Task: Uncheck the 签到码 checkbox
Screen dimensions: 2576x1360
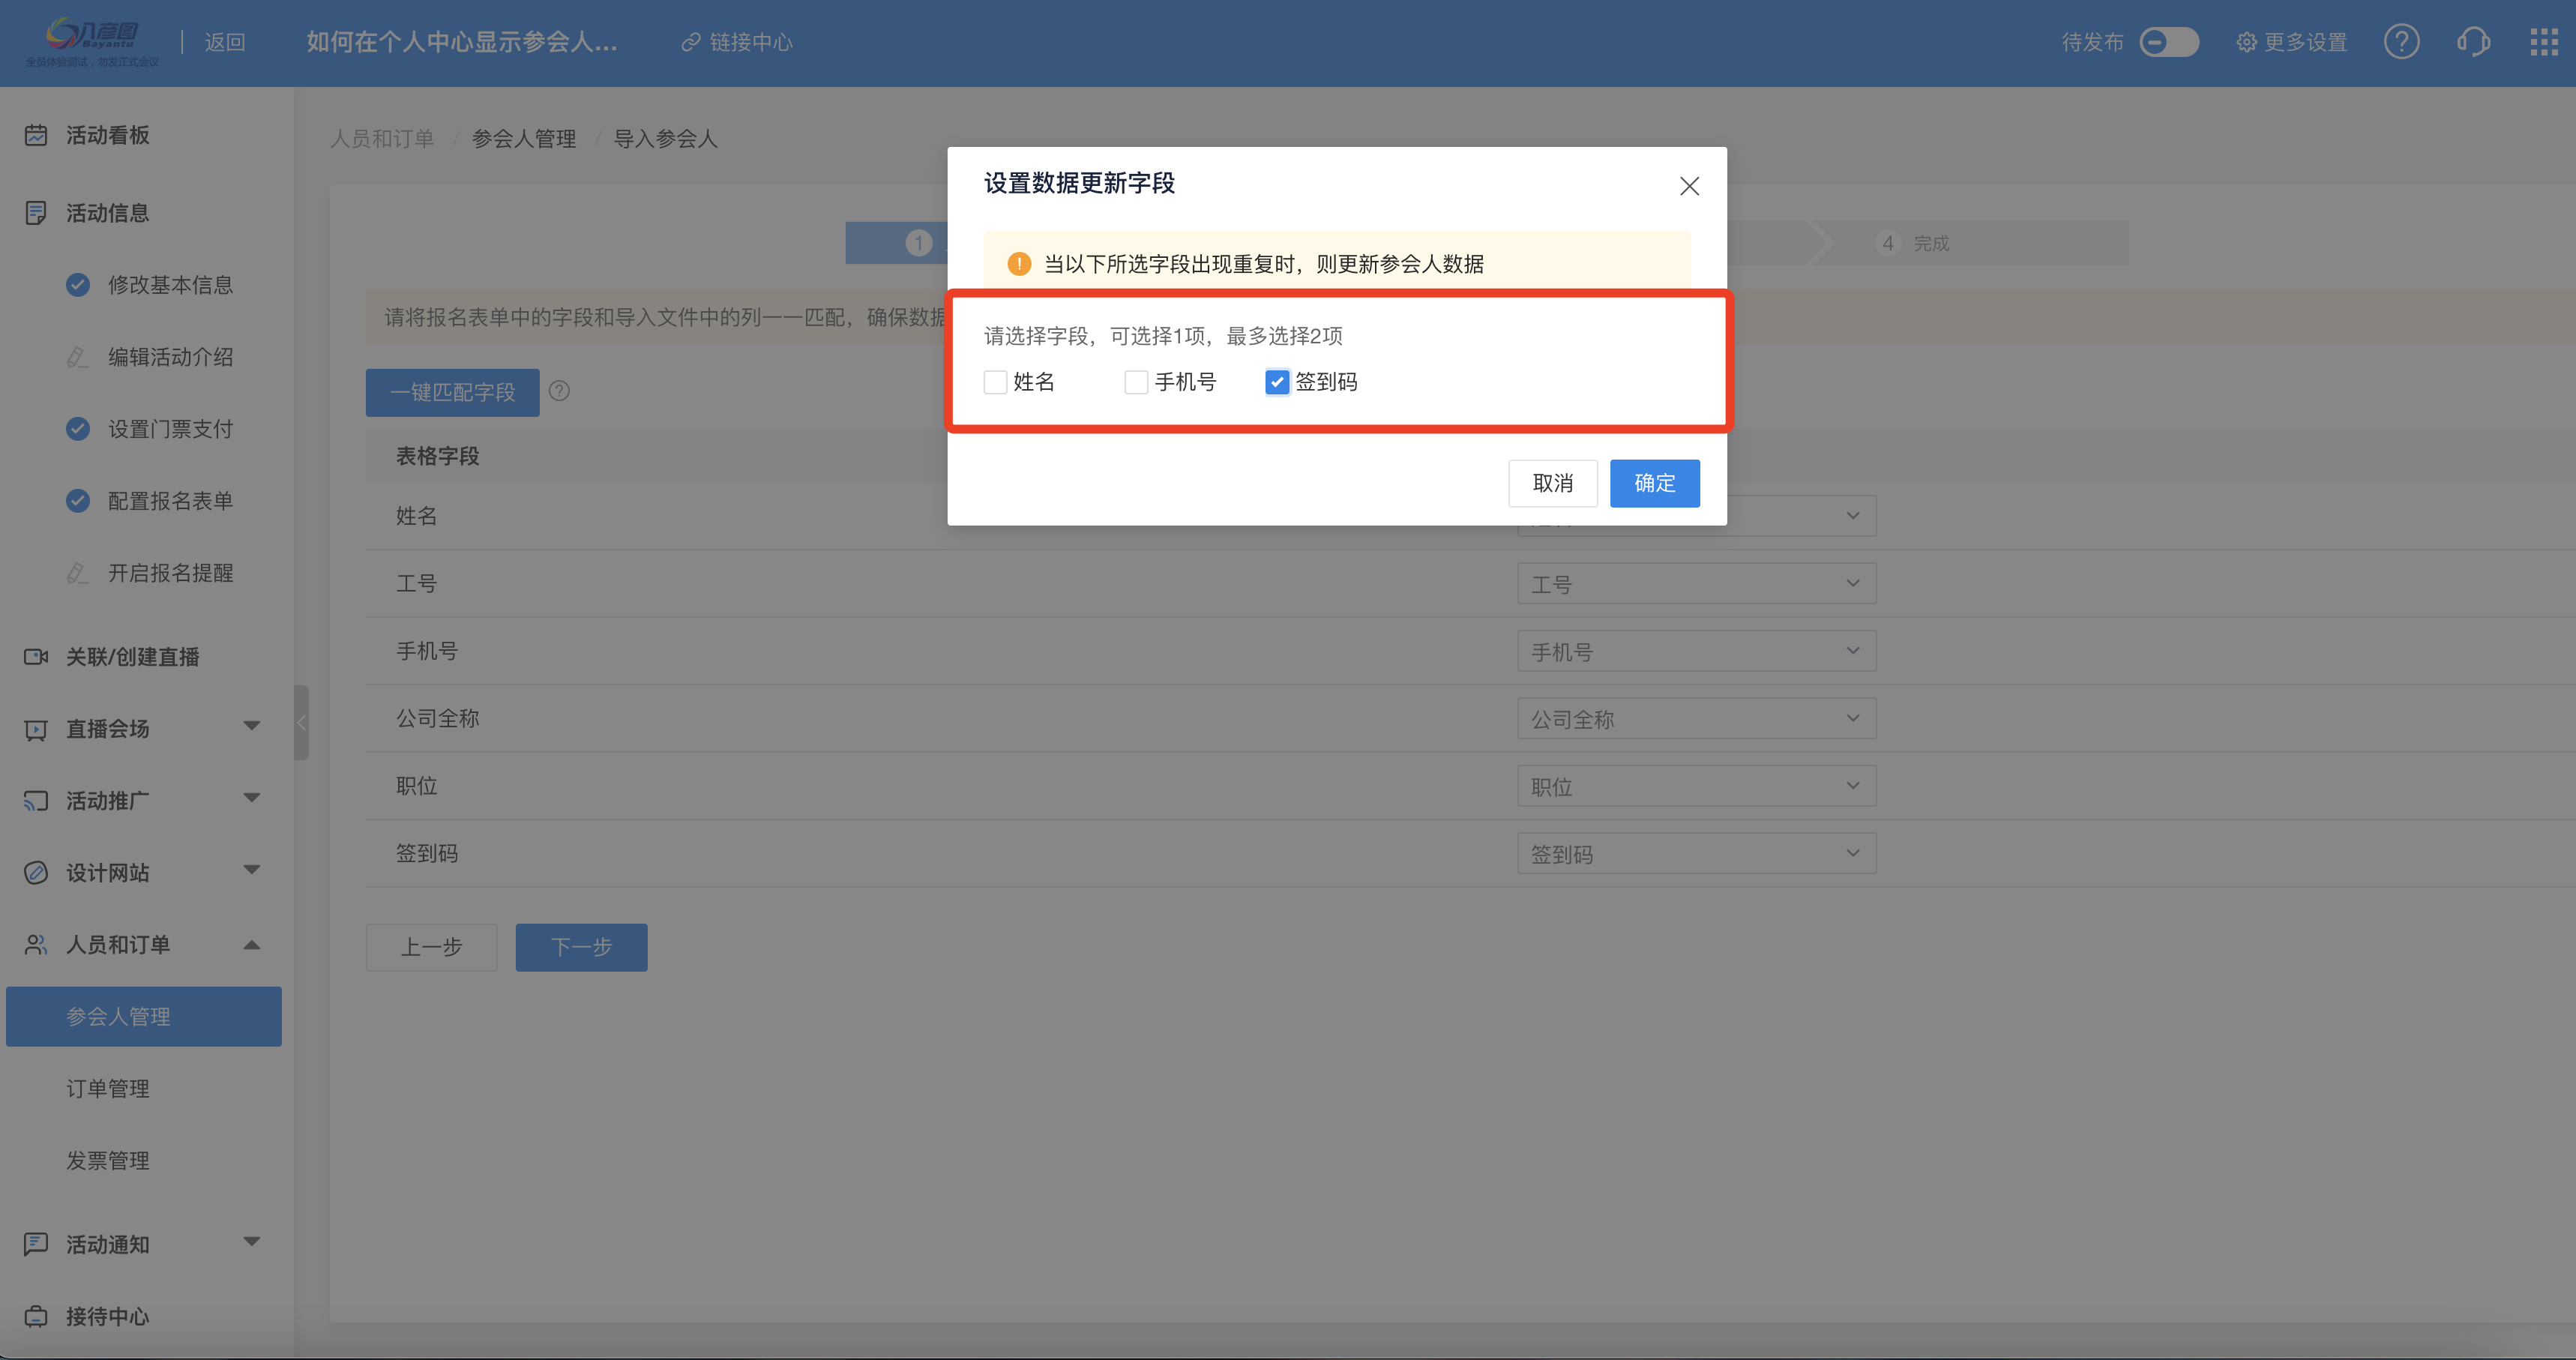Action: 1277,382
